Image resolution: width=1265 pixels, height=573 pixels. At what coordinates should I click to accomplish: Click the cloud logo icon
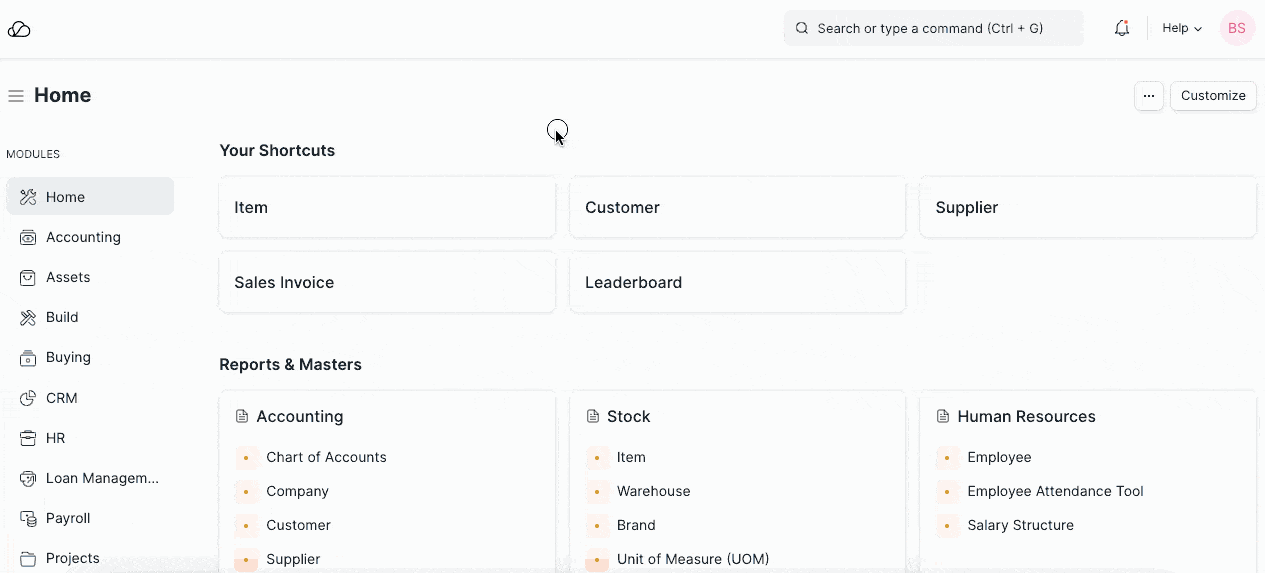19,29
